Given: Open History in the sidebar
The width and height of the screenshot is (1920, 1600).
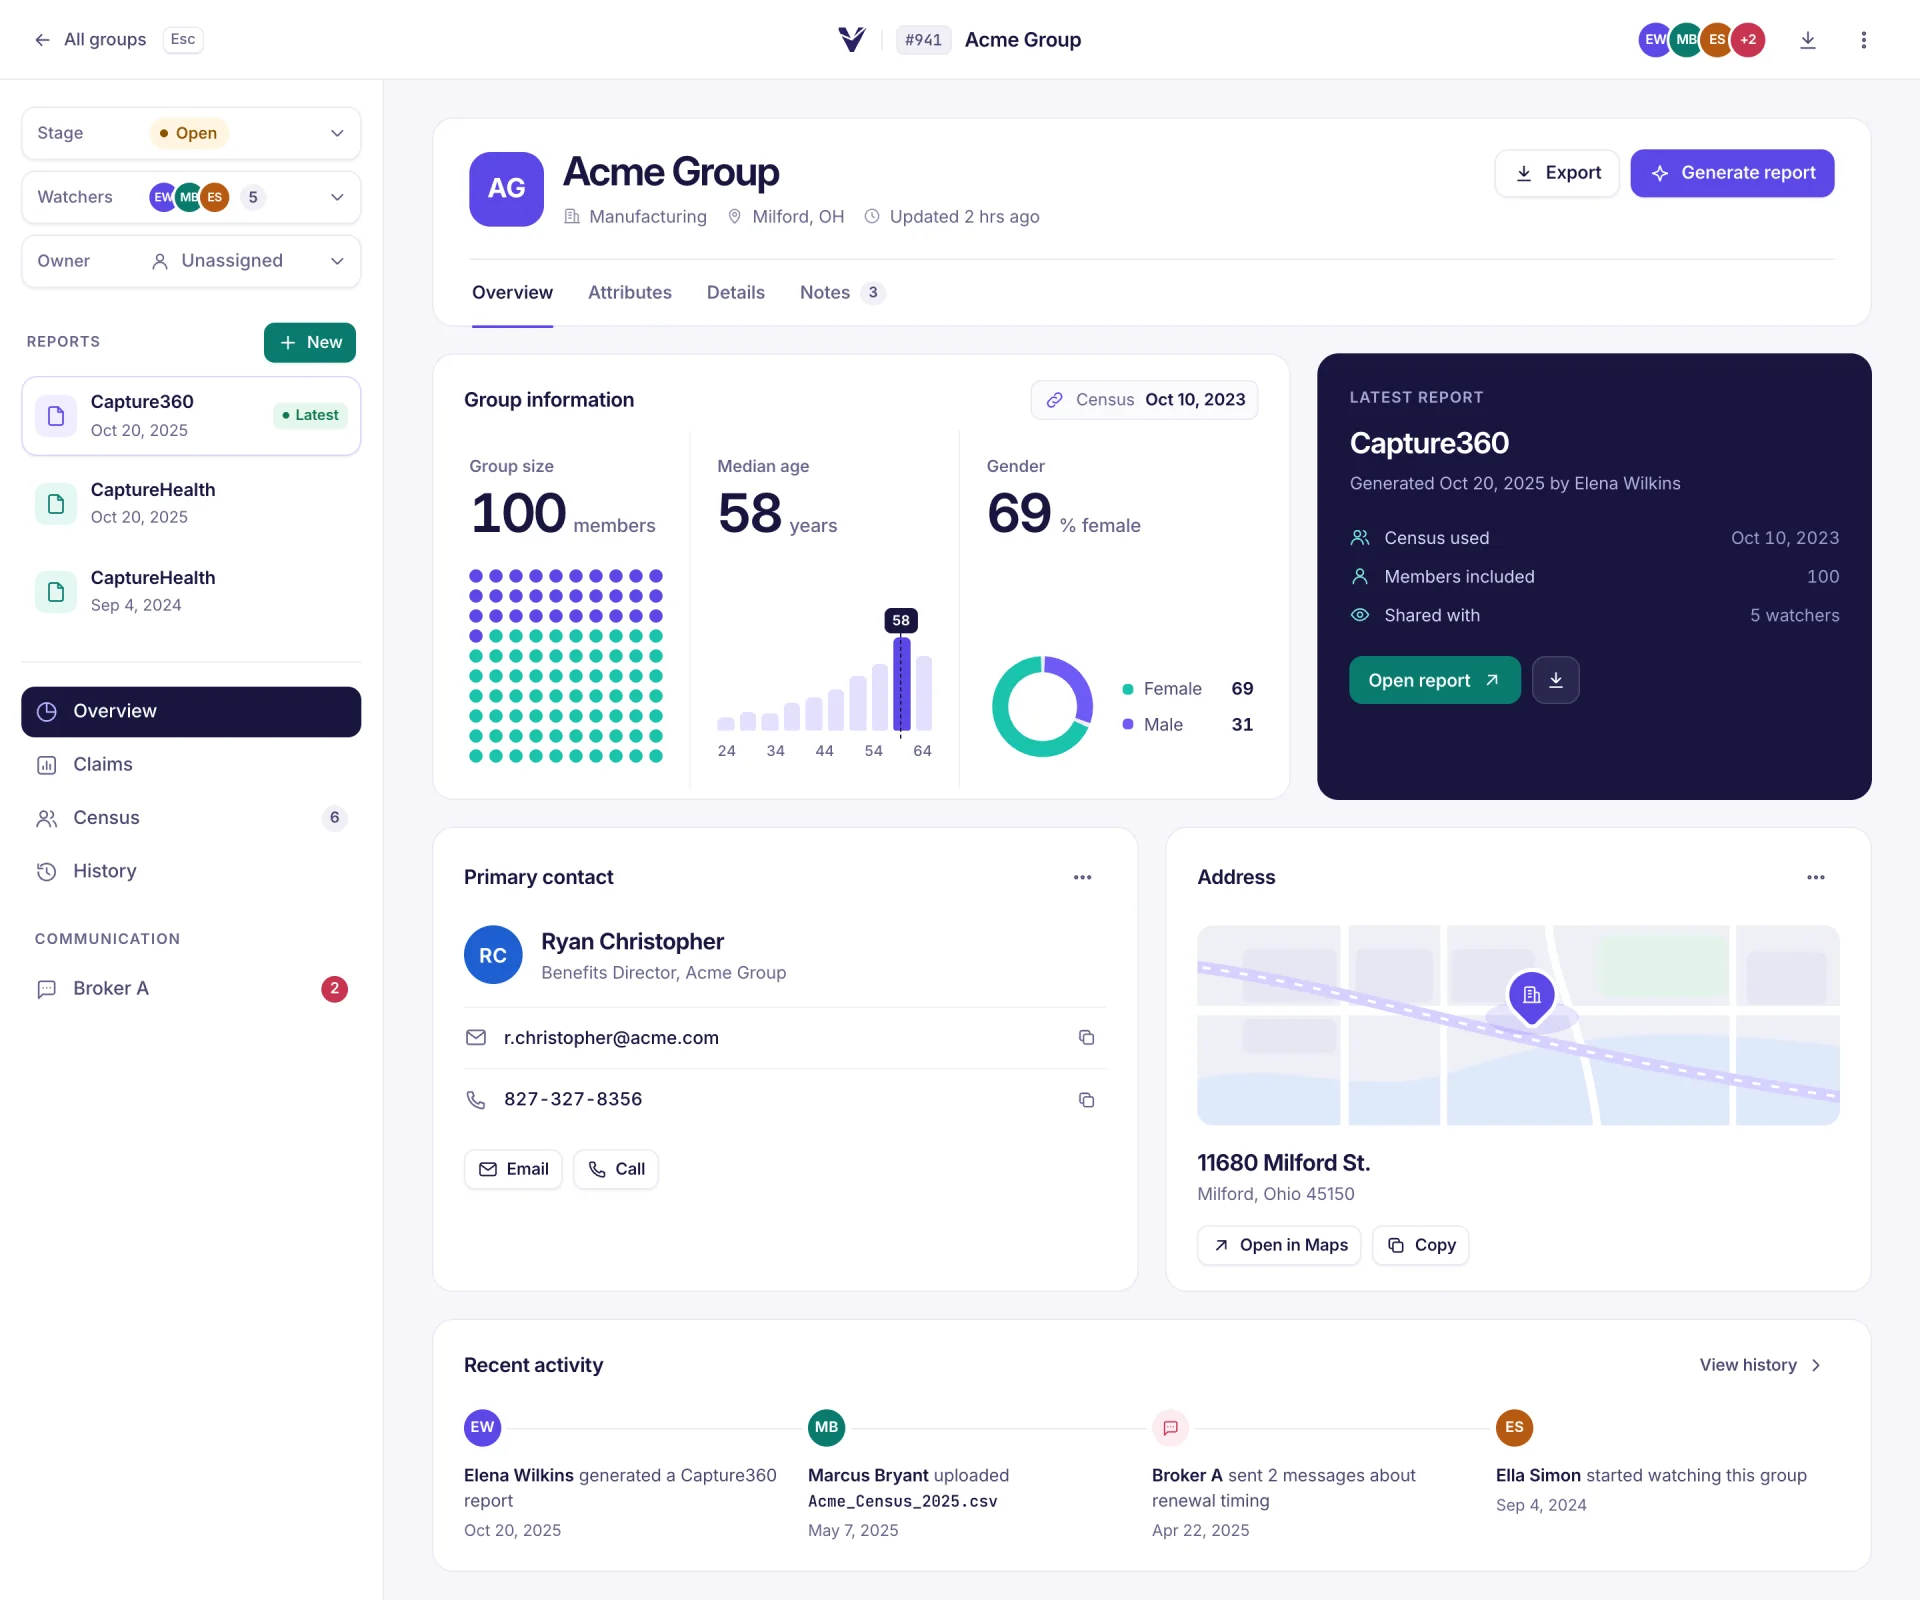Looking at the screenshot, I should point(191,871).
